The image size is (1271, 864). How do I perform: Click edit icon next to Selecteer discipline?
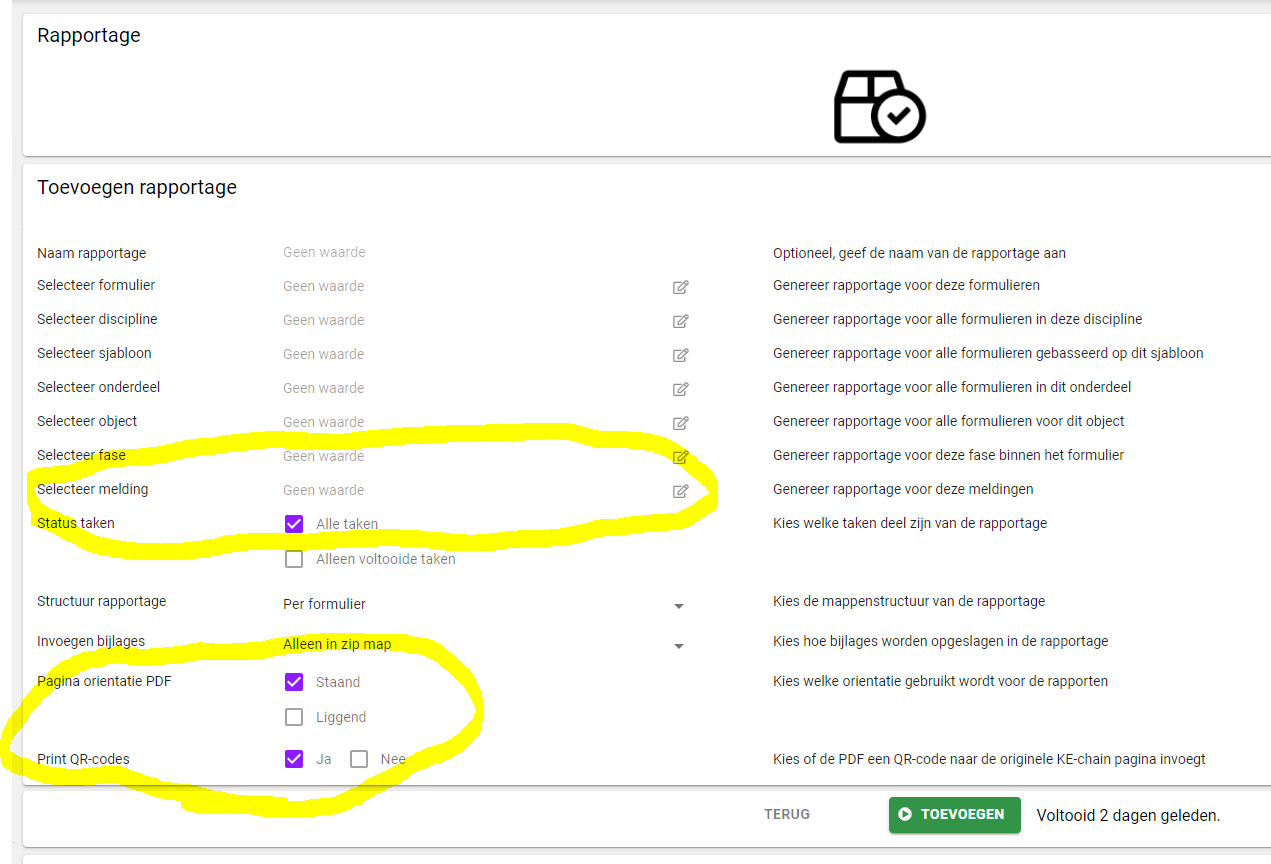(680, 321)
